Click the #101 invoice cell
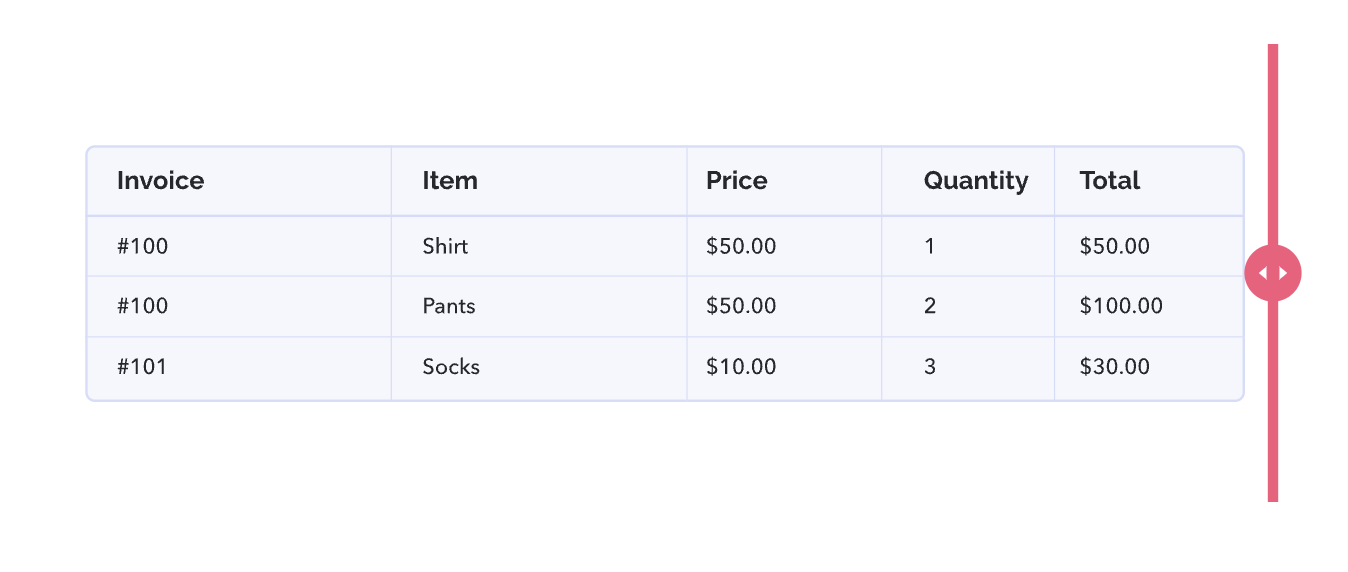 [x=239, y=367]
